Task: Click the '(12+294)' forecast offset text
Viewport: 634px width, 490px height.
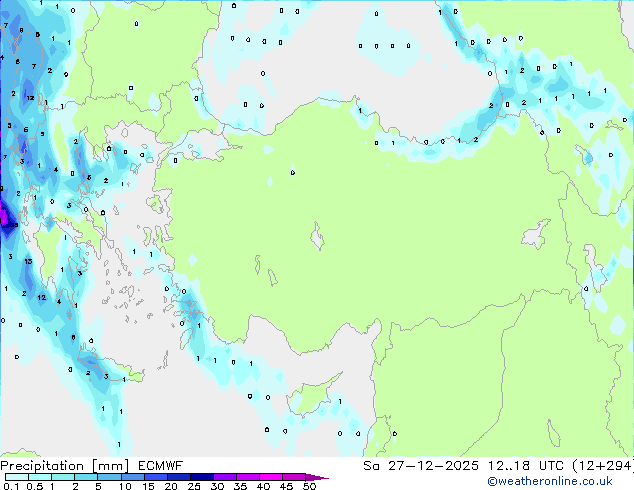Action: tap(603, 466)
